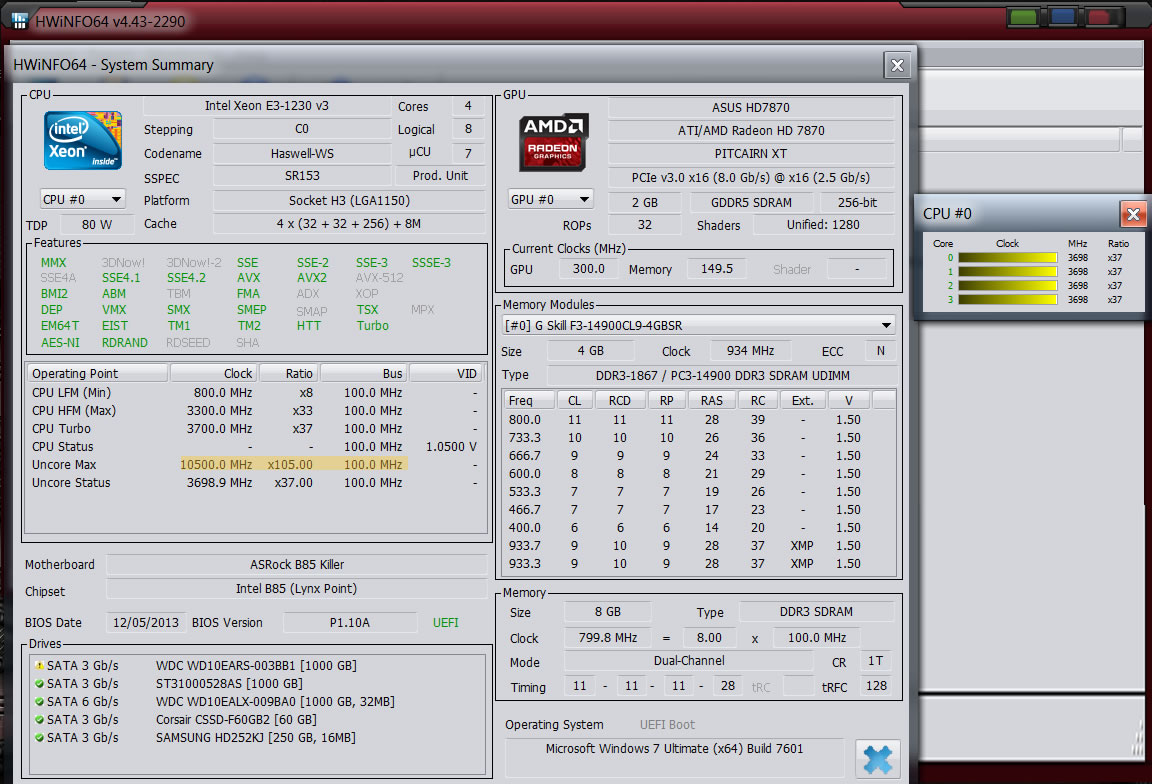Click the PITCAIRN XT codename field
Viewport: 1152px width, 784px height.
tap(751, 154)
